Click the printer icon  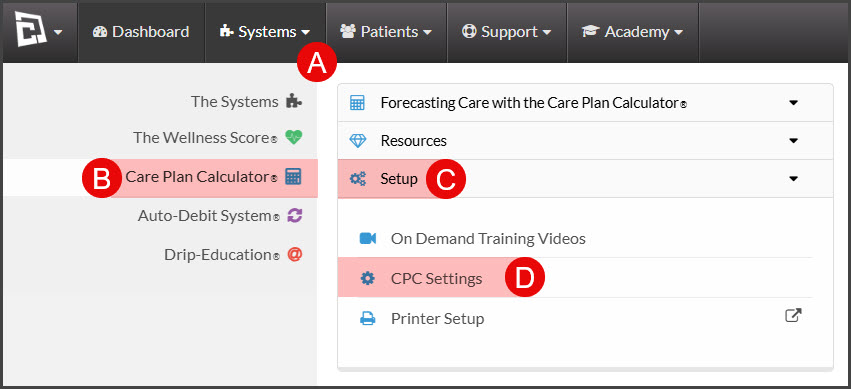tap(368, 318)
